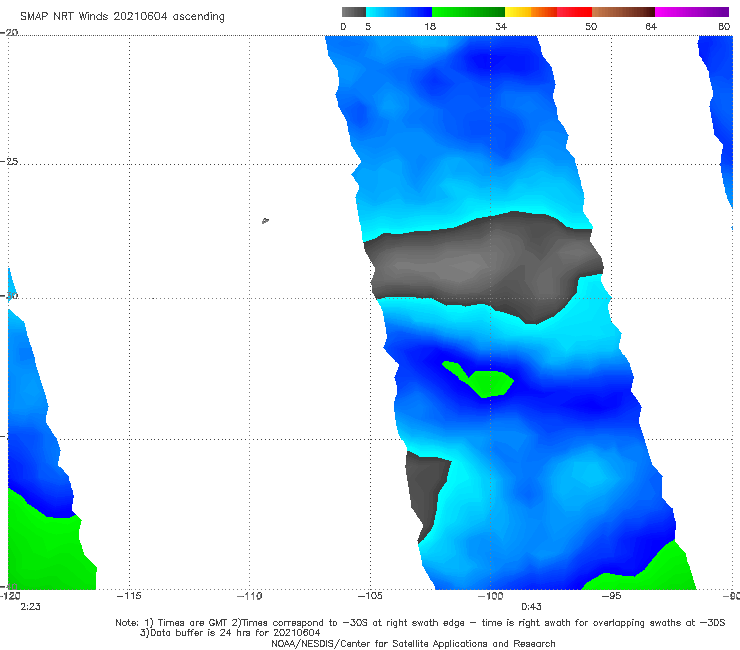740x650 pixels.
Task: Select the gray 0-5 colorbar segment
Action: (354, 12)
